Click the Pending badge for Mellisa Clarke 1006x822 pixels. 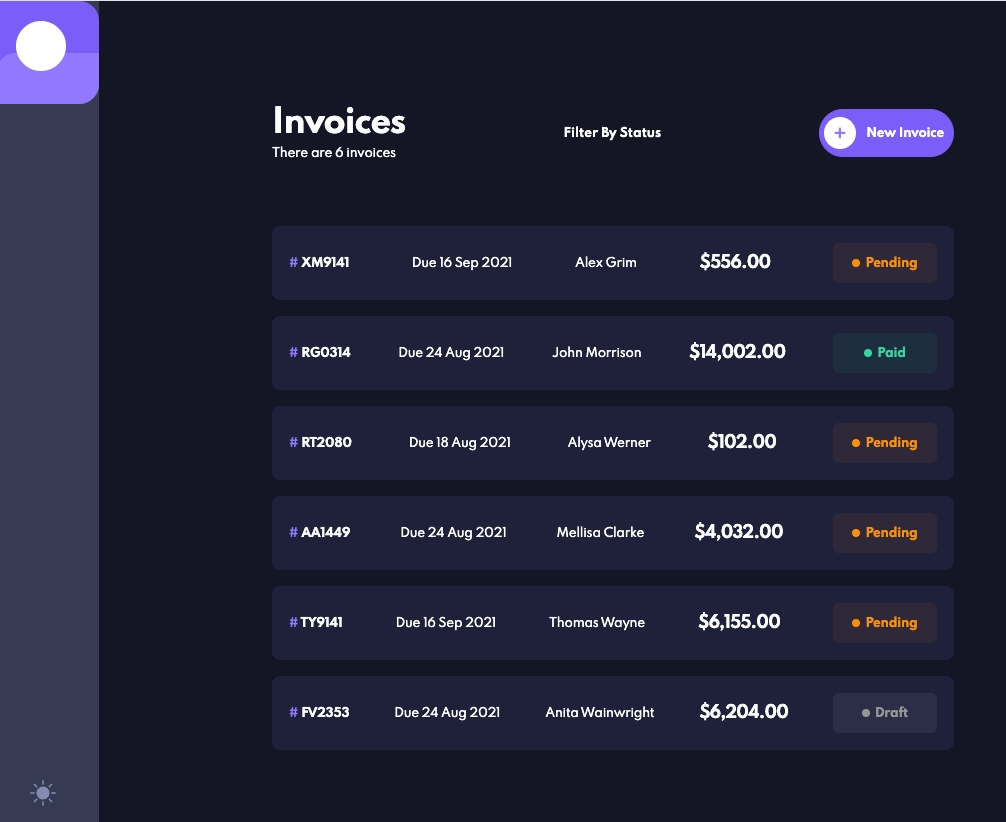pos(884,533)
